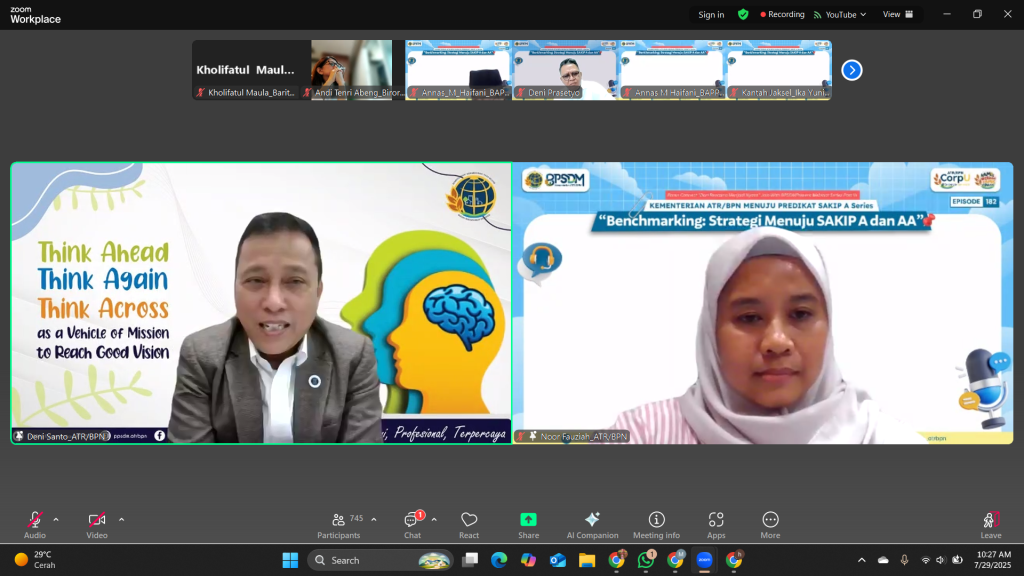Show Meeting info

click(x=656, y=524)
